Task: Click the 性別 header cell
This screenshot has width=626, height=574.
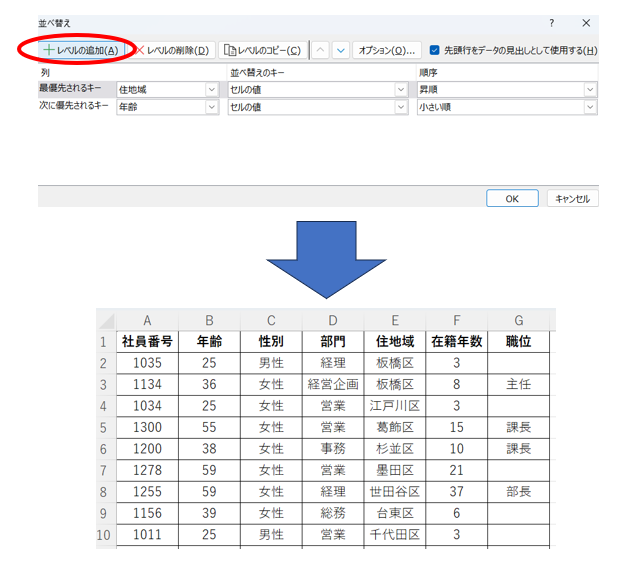Action: pyautogui.click(x=271, y=342)
